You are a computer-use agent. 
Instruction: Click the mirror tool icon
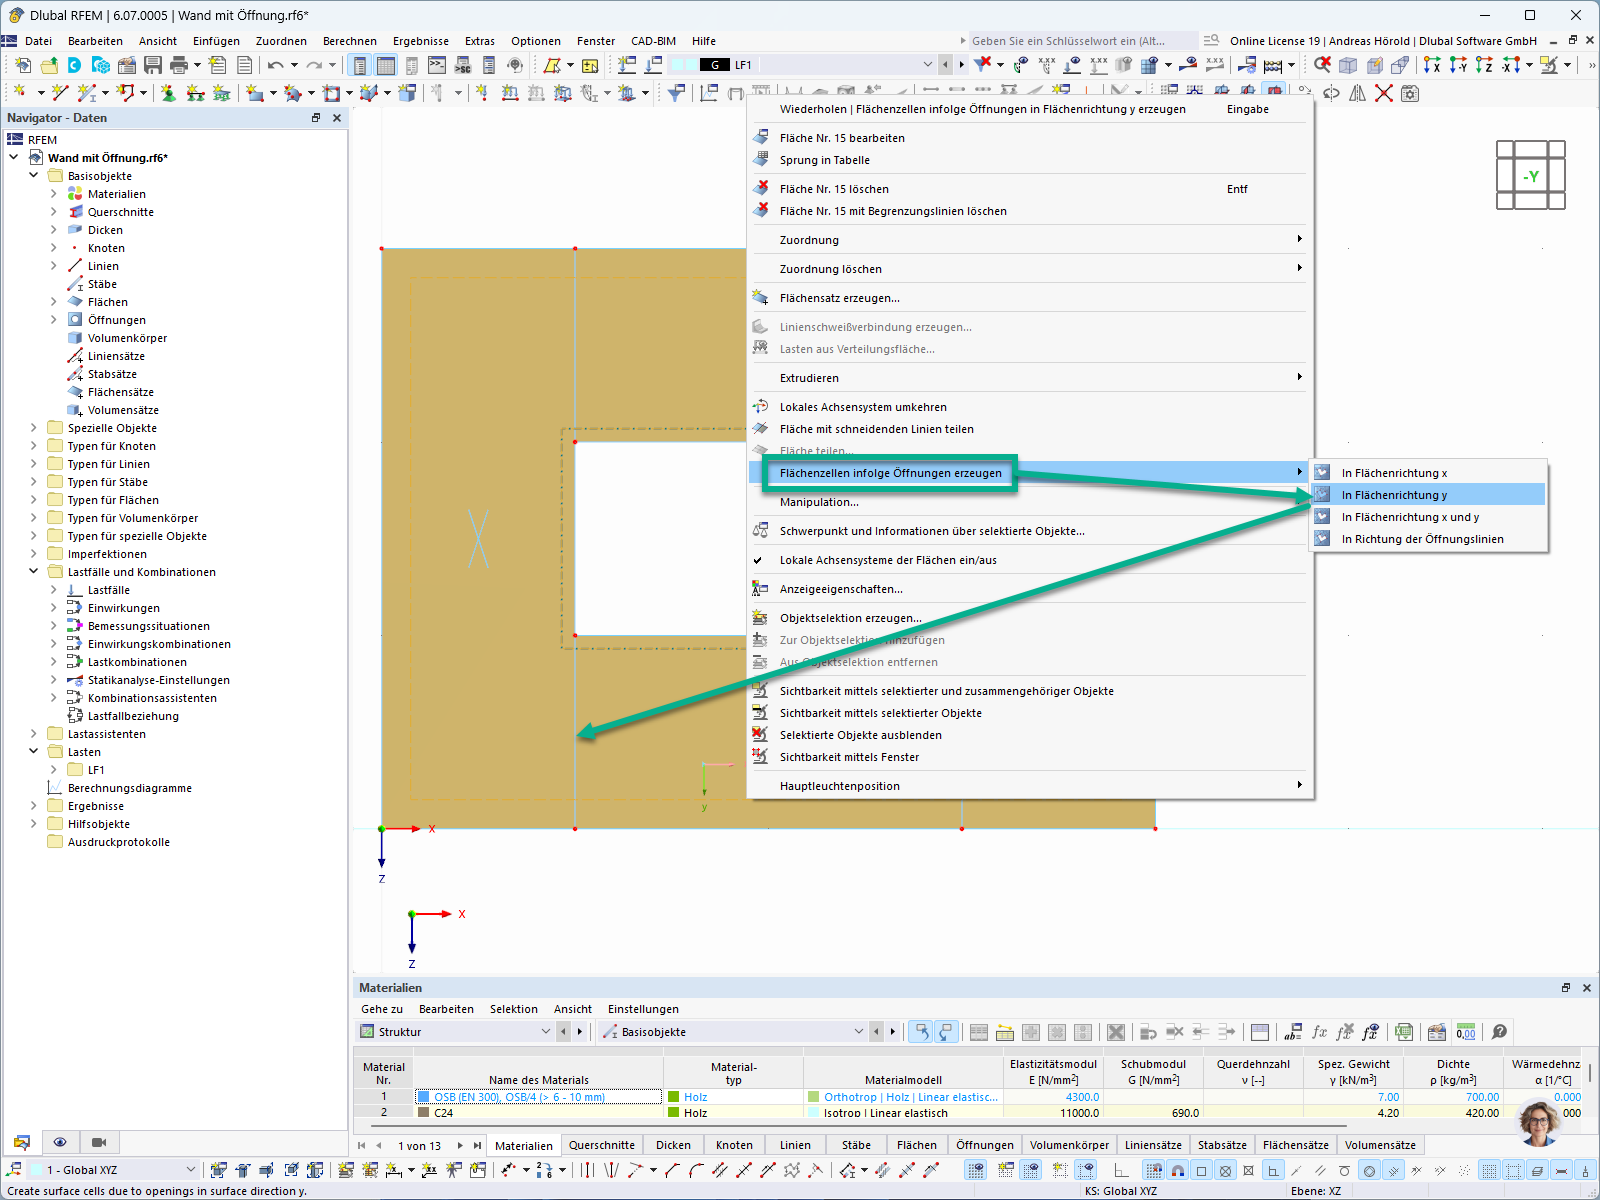point(1357,93)
